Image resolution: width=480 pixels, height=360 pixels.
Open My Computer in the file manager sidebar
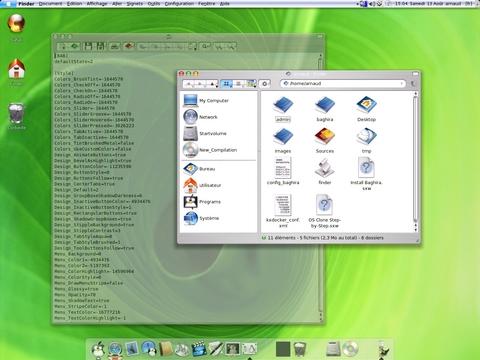pyautogui.click(x=206, y=100)
